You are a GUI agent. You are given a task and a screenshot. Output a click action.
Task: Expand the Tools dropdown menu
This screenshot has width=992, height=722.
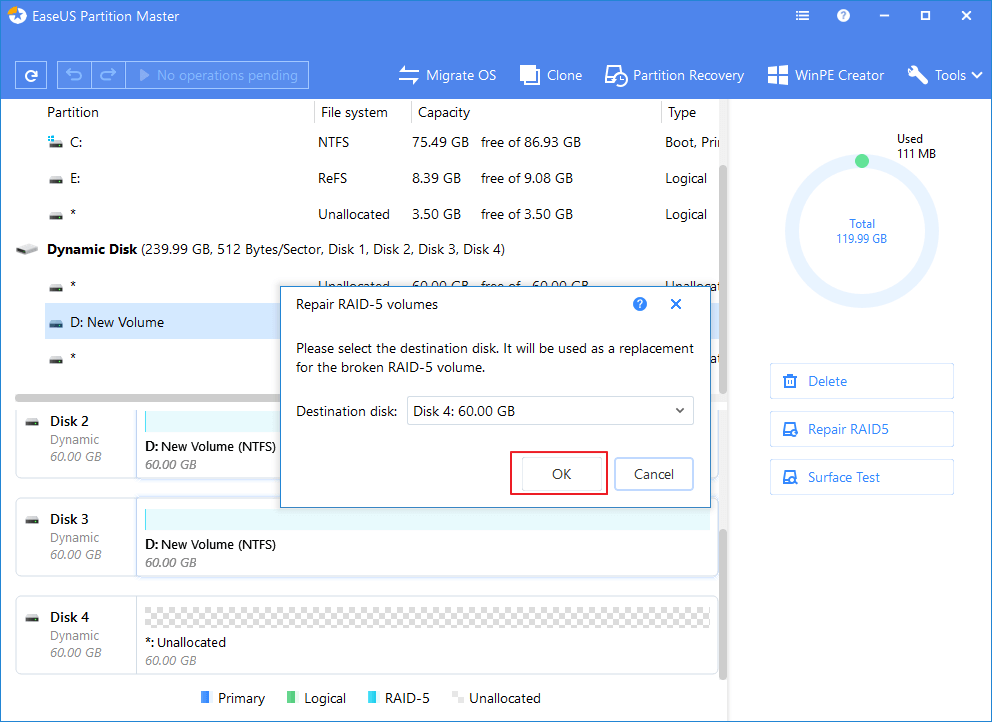point(944,75)
